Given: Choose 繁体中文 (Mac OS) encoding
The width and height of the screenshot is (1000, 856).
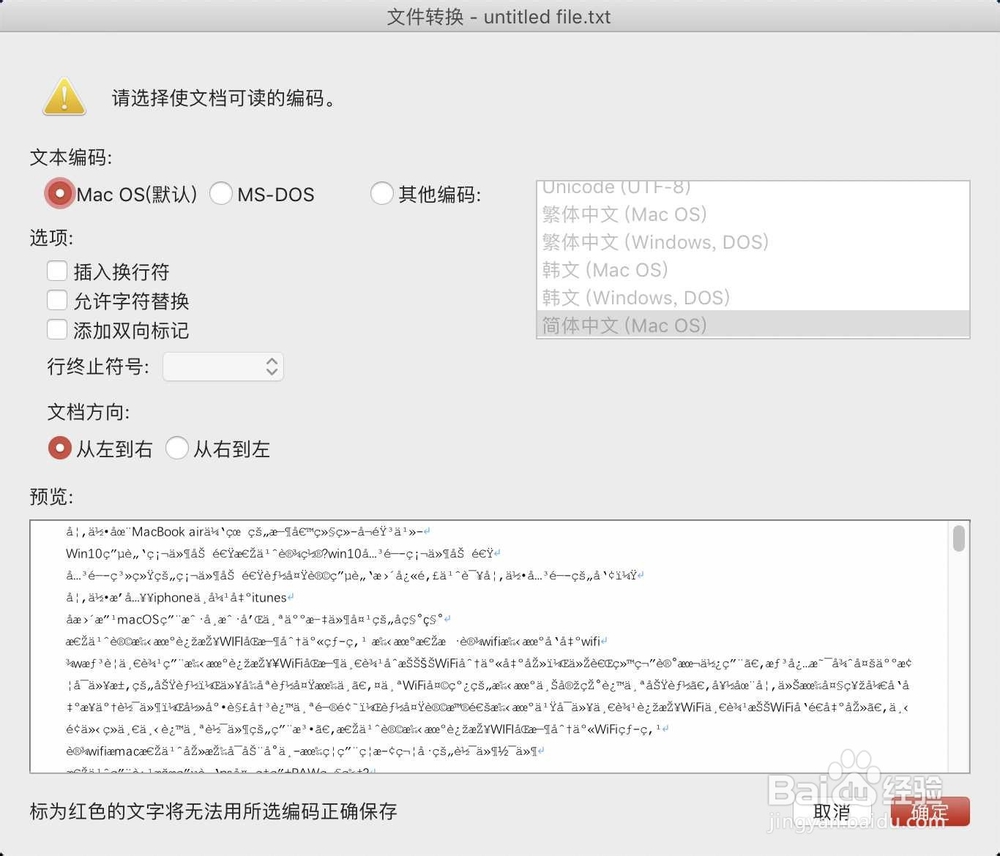Looking at the screenshot, I should tap(753, 214).
